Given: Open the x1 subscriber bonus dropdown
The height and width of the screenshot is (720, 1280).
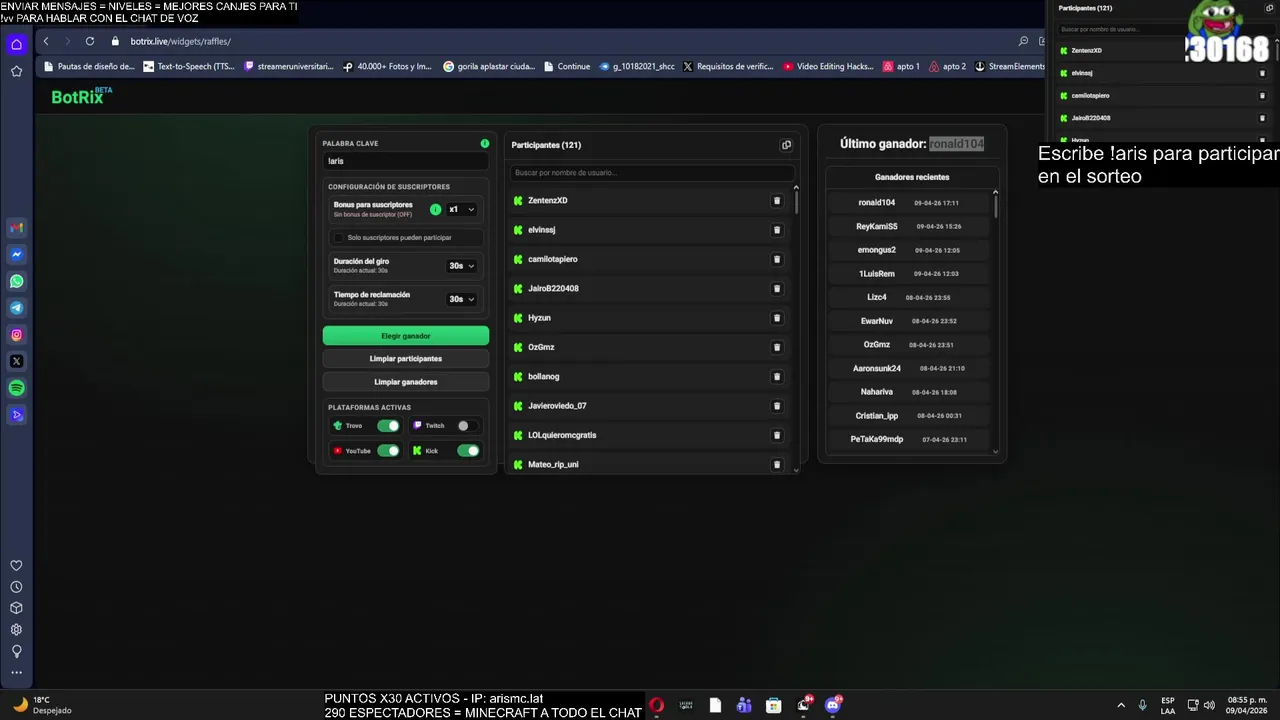Looking at the screenshot, I should pos(461,210).
